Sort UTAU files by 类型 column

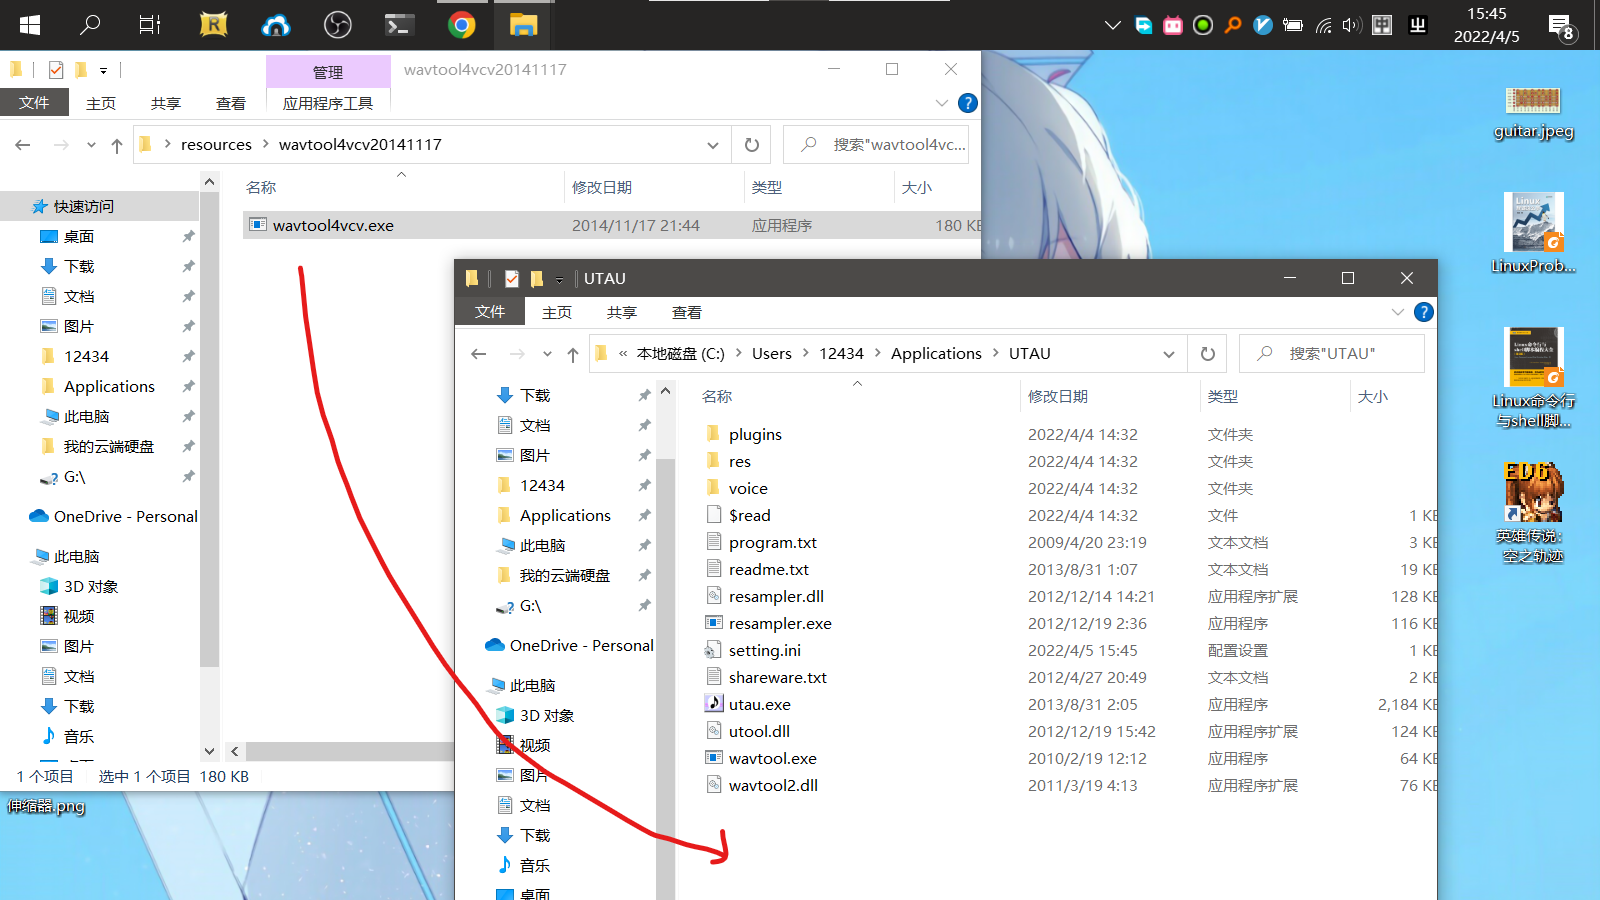click(1223, 397)
